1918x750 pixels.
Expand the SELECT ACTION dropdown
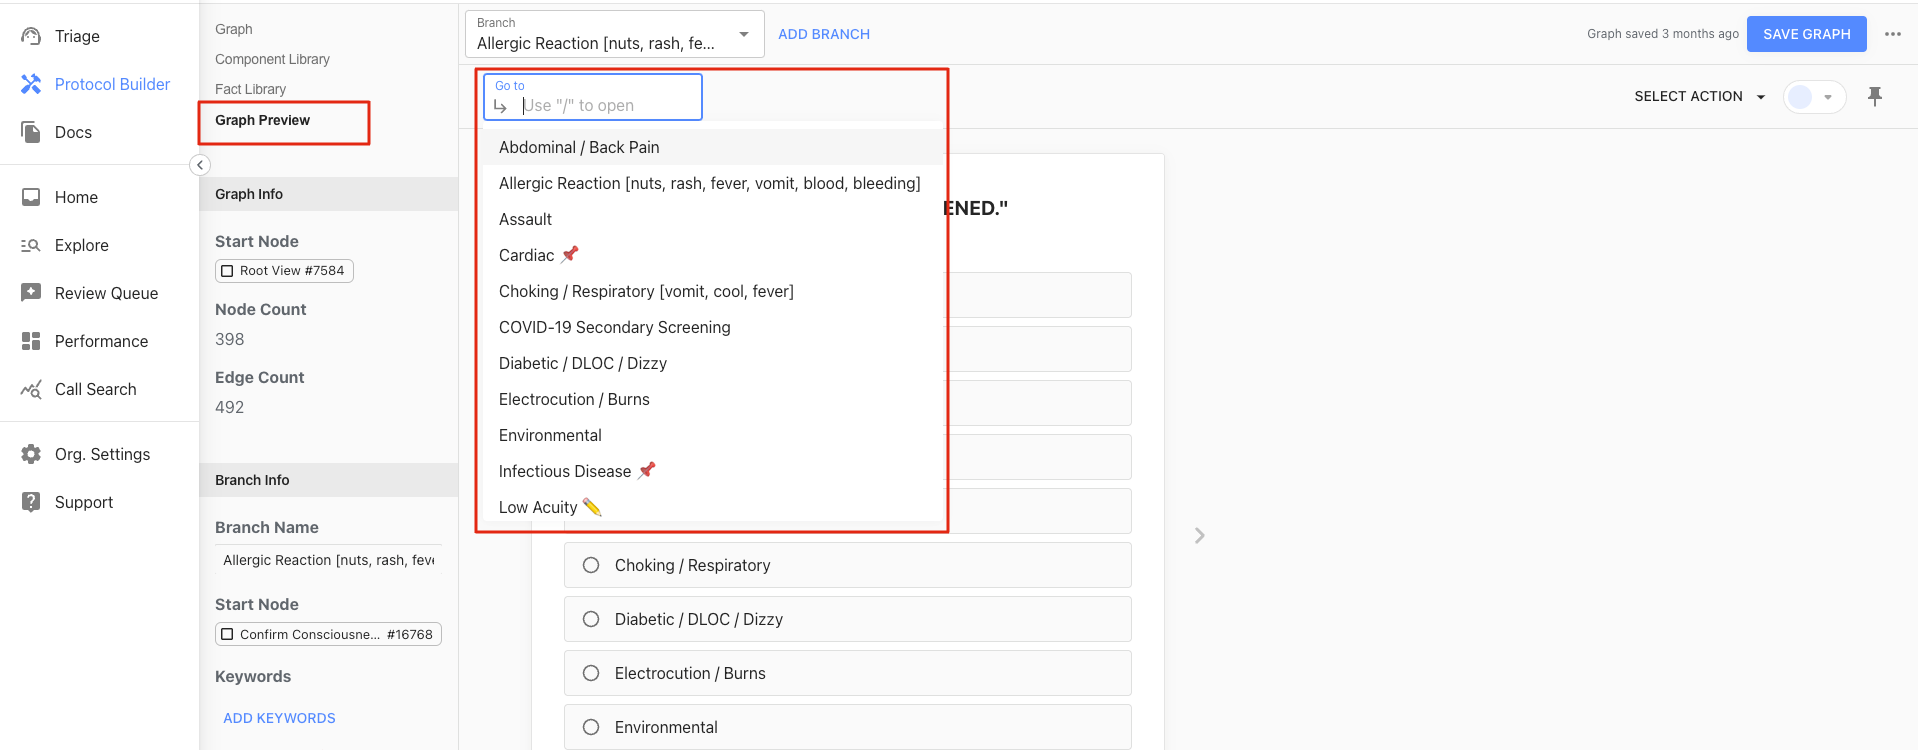click(x=1699, y=96)
